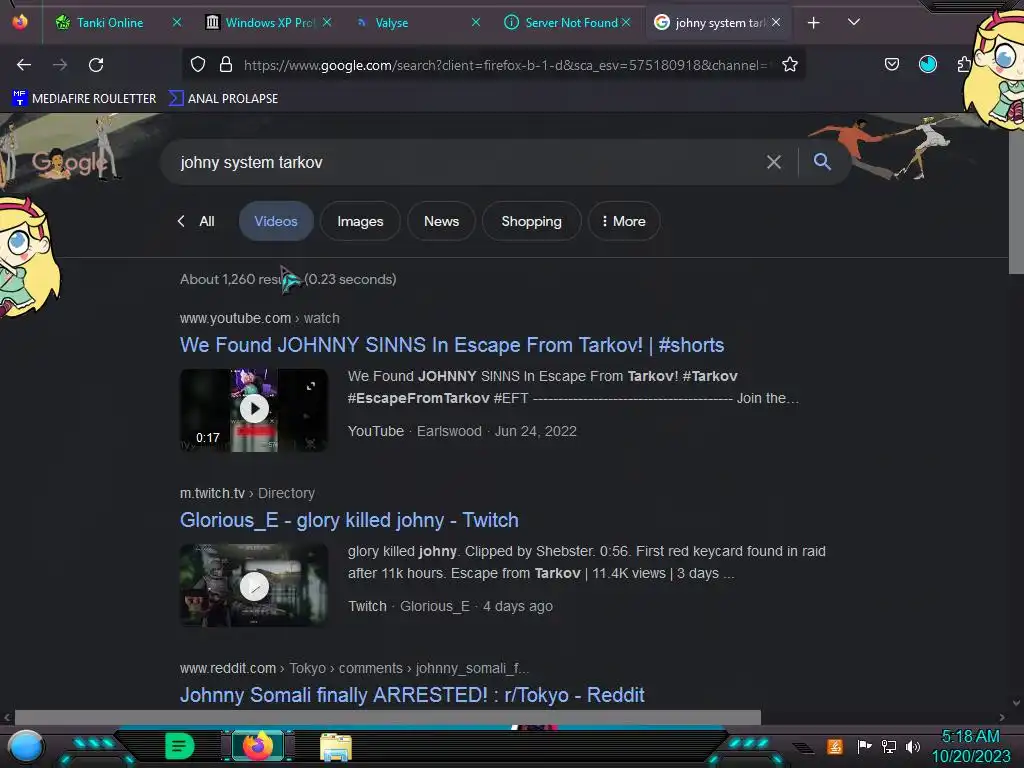The width and height of the screenshot is (1024, 768).
Task: Open green notes app in taskbar
Action: [x=179, y=746]
